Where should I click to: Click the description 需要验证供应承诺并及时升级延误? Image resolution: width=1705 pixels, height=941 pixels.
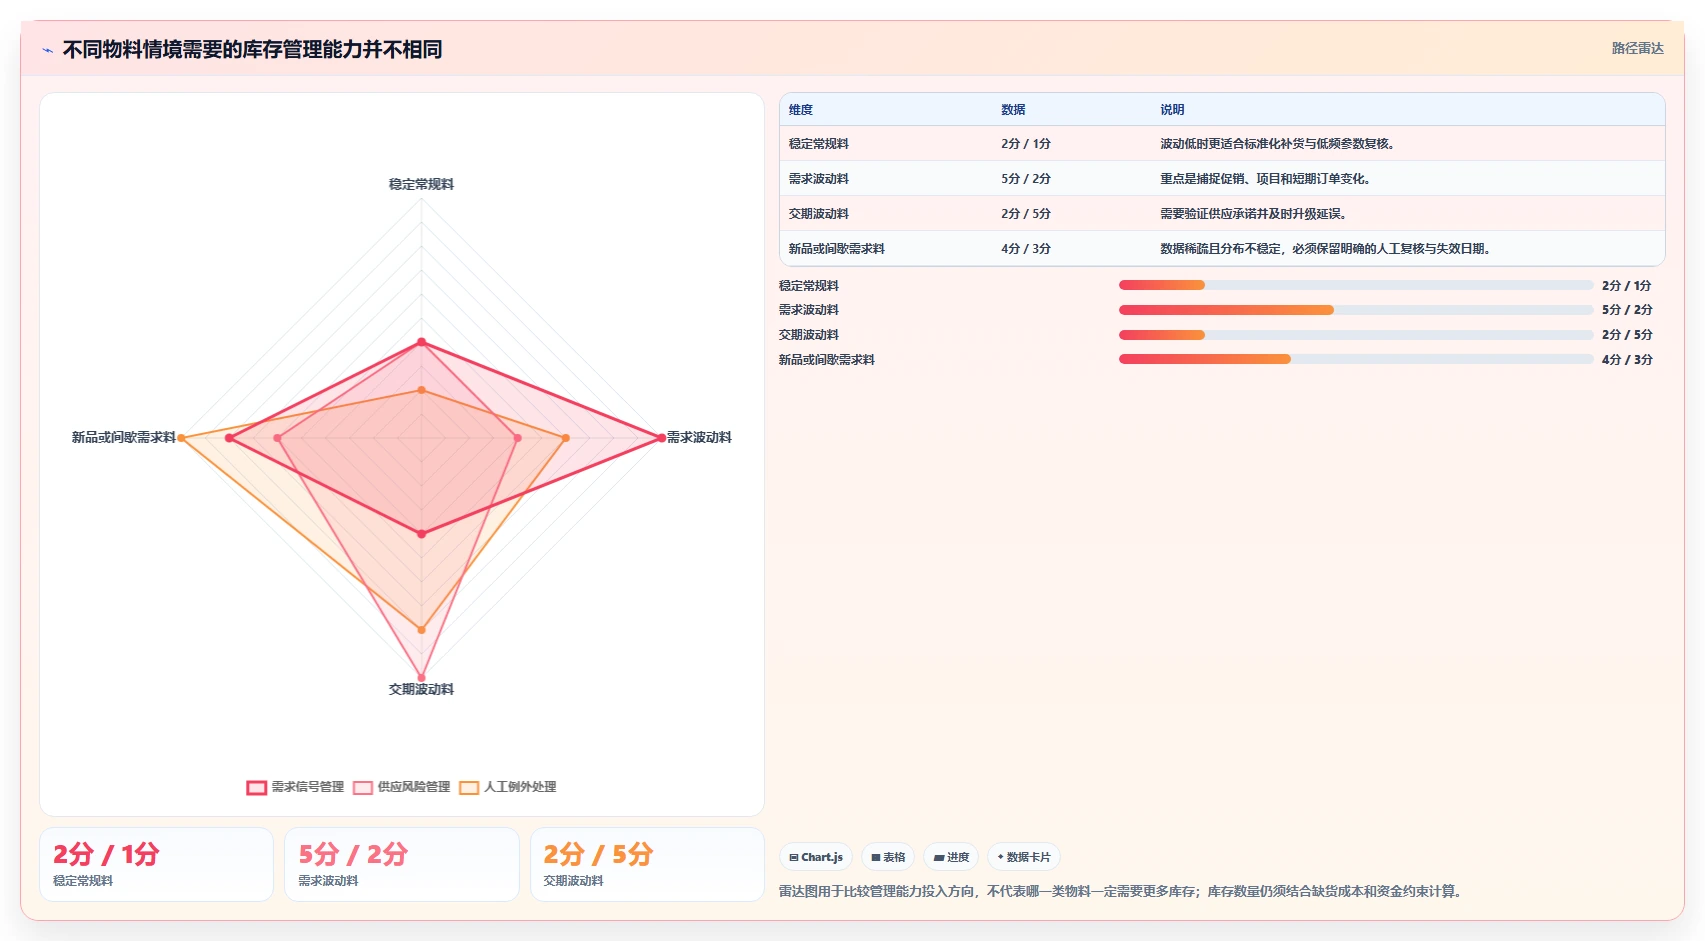click(x=1253, y=214)
